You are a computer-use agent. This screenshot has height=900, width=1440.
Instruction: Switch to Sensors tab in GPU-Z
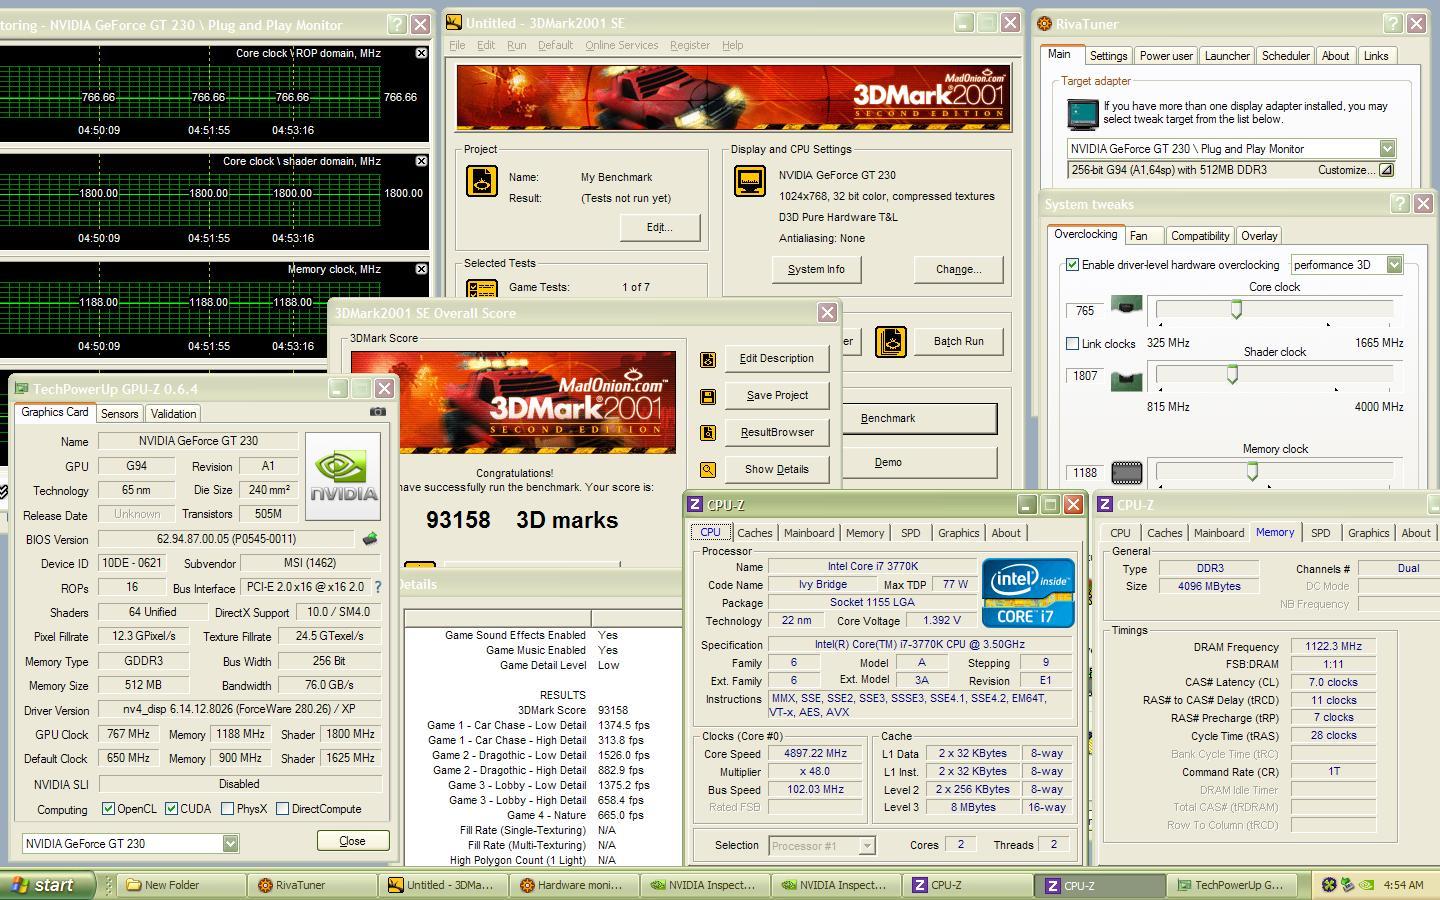click(119, 414)
